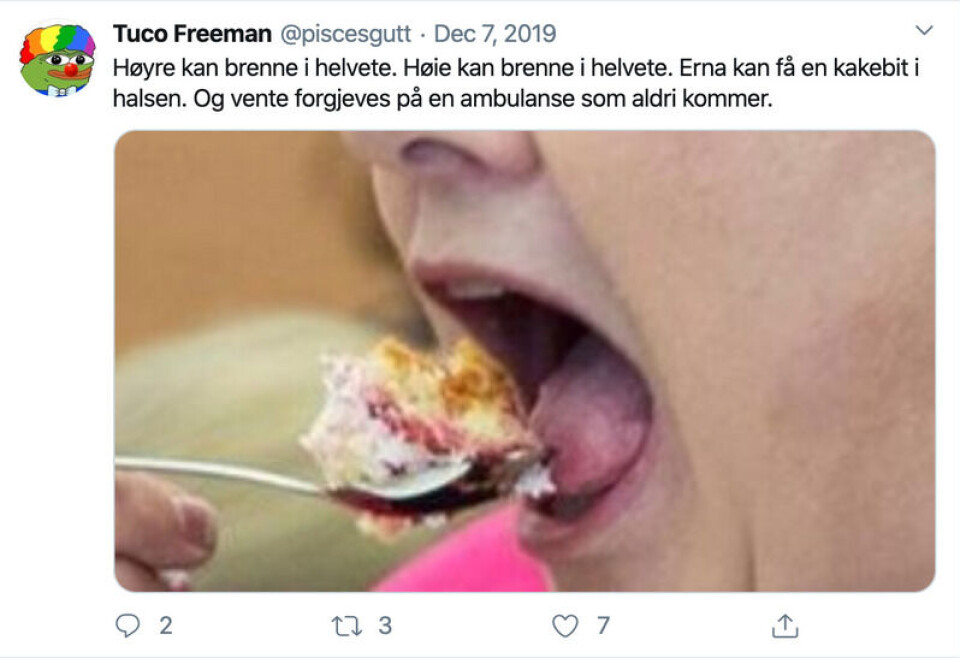View the retweet count showing 3
The image size is (960, 658).
[385, 626]
